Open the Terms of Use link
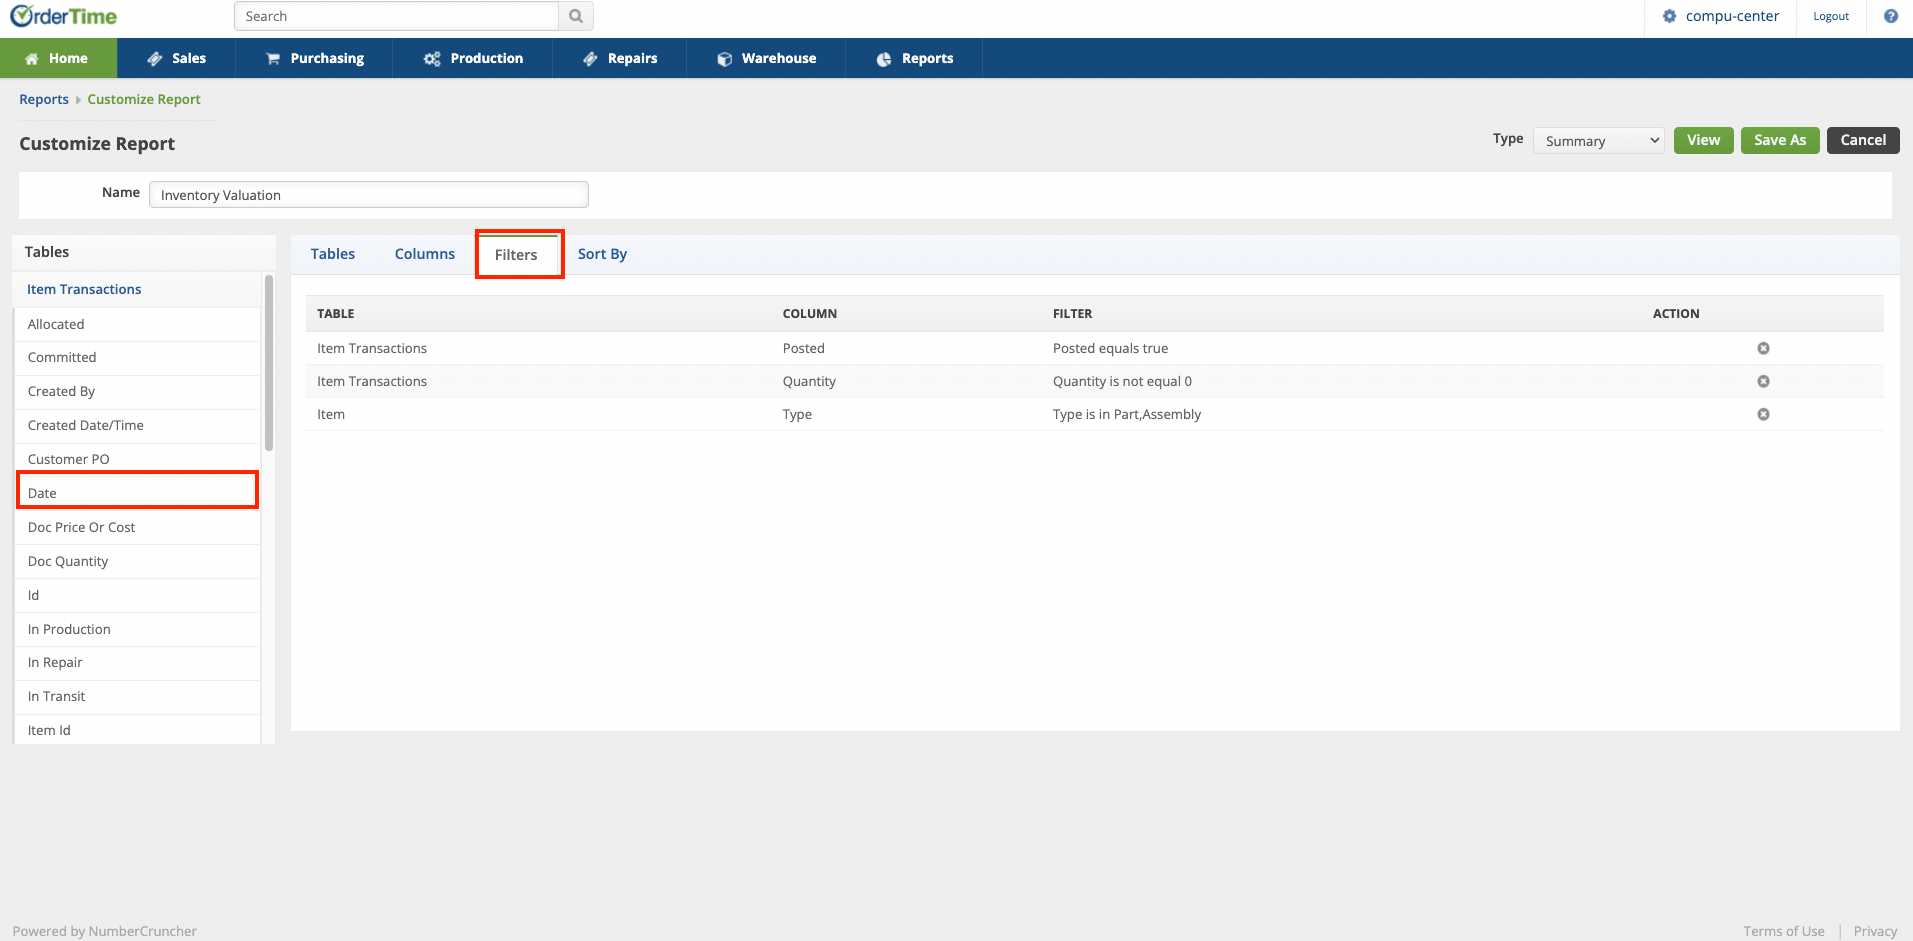This screenshot has width=1913, height=941. (1784, 931)
